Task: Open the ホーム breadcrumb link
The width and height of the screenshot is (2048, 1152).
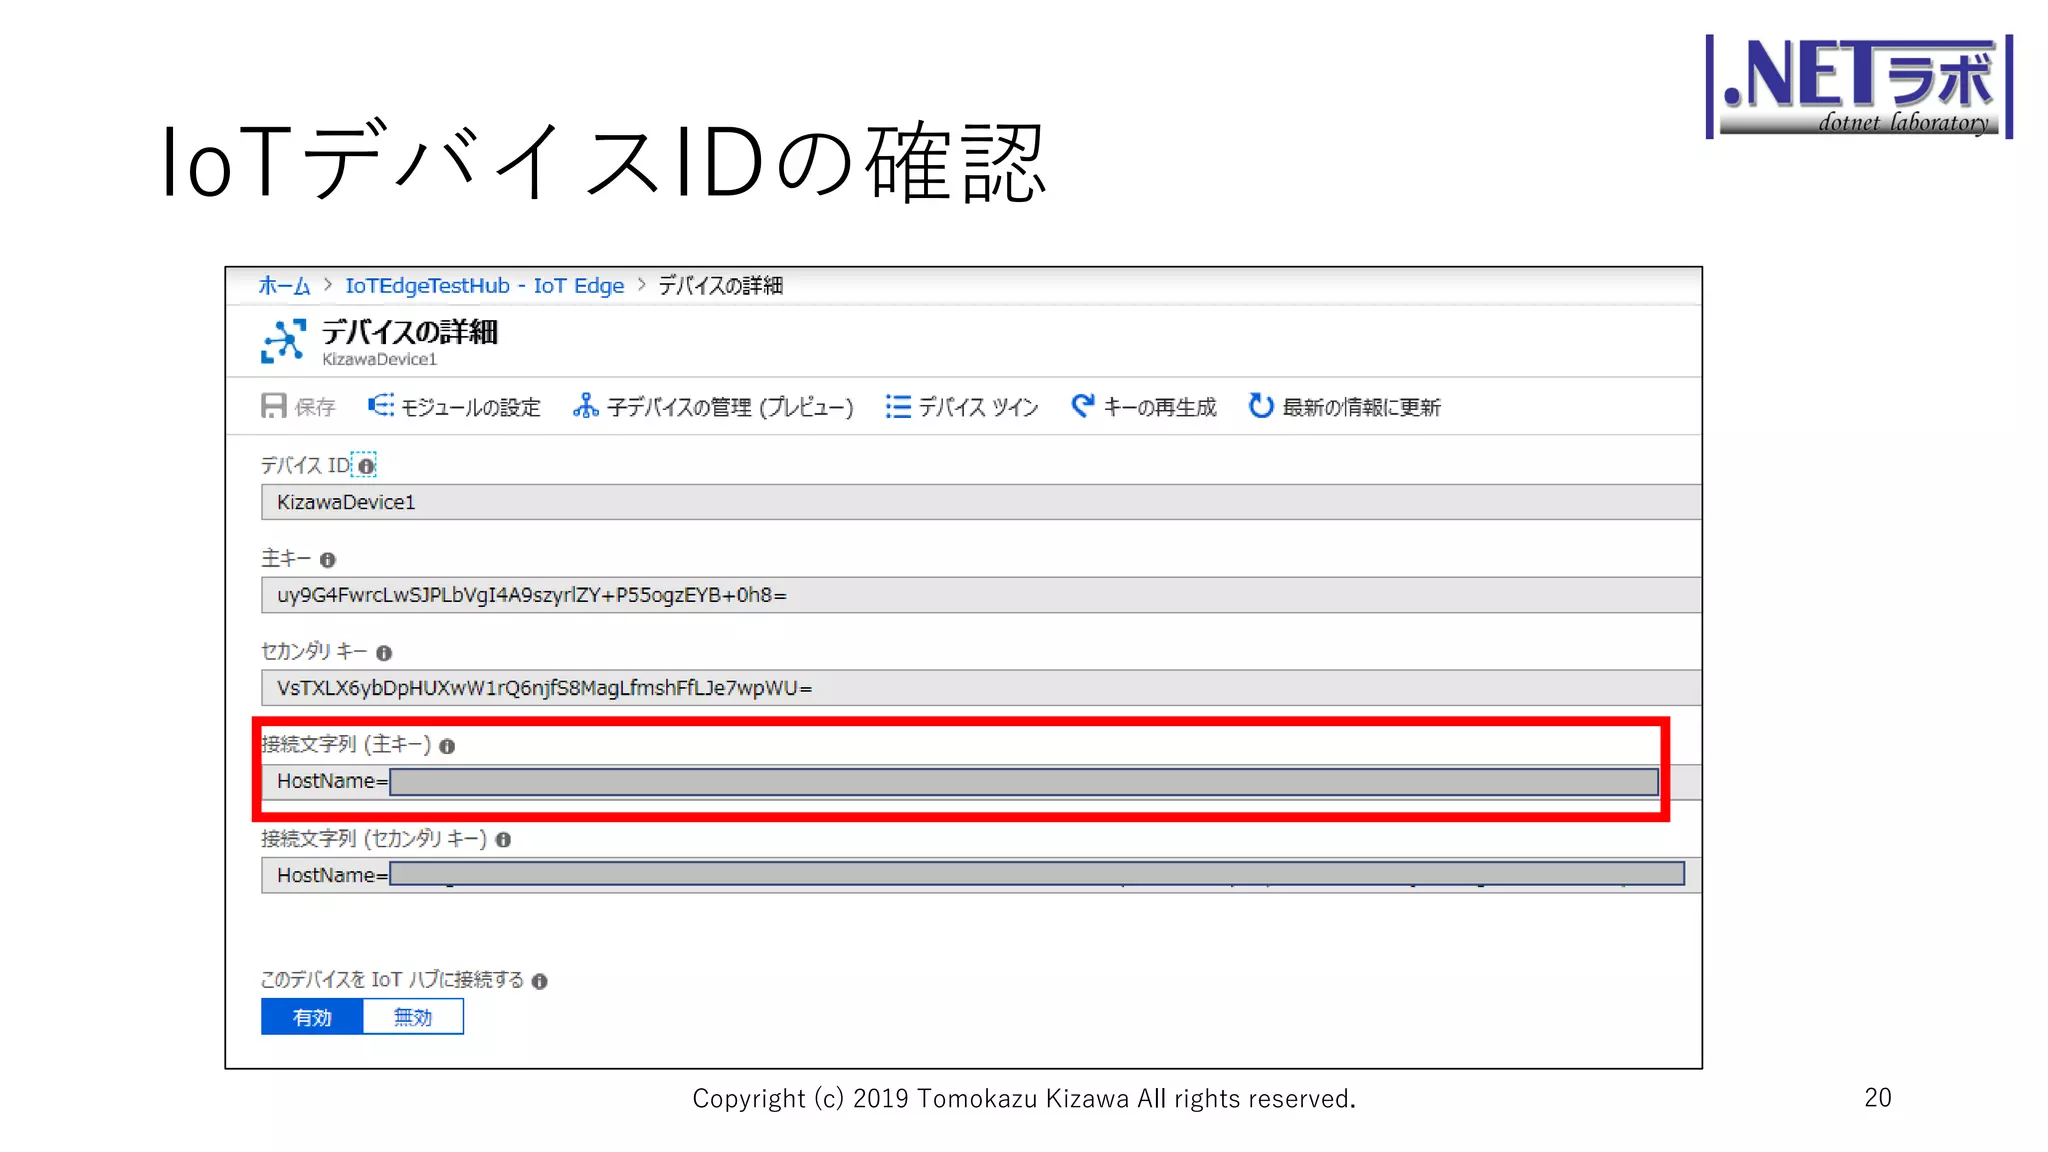Action: click(x=284, y=286)
